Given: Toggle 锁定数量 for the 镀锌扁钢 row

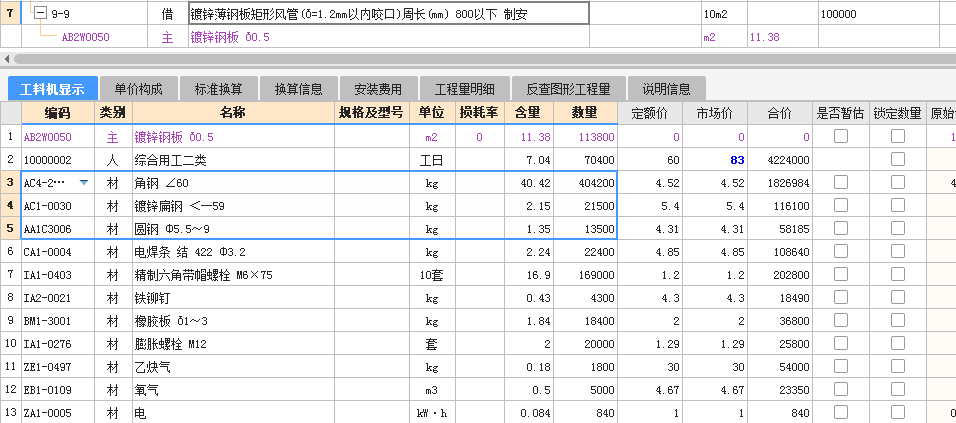Looking at the screenshot, I should tap(897, 205).
